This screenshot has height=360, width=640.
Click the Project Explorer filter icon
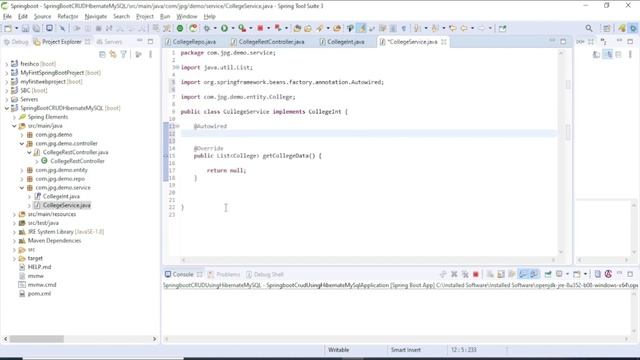pos(123,54)
